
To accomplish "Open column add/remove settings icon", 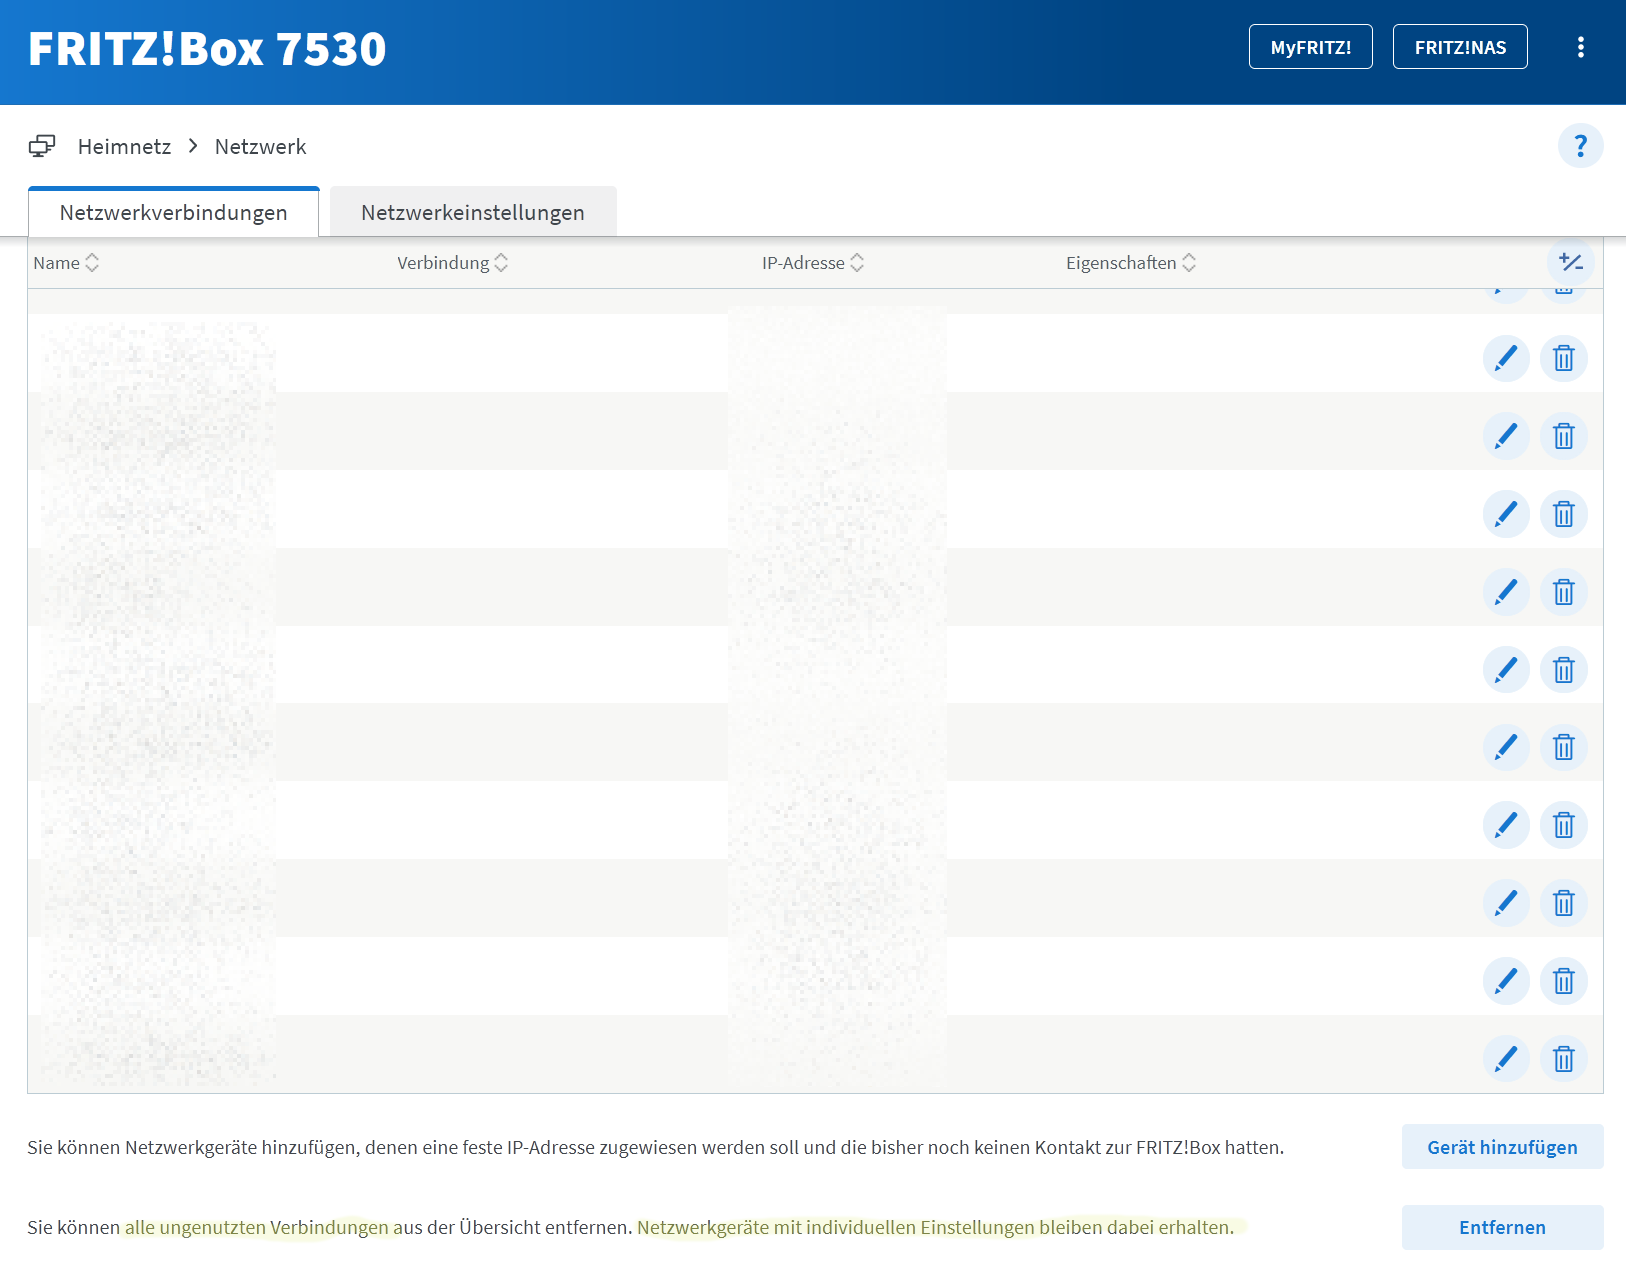I will pyautogui.click(x=1570, y=263).
